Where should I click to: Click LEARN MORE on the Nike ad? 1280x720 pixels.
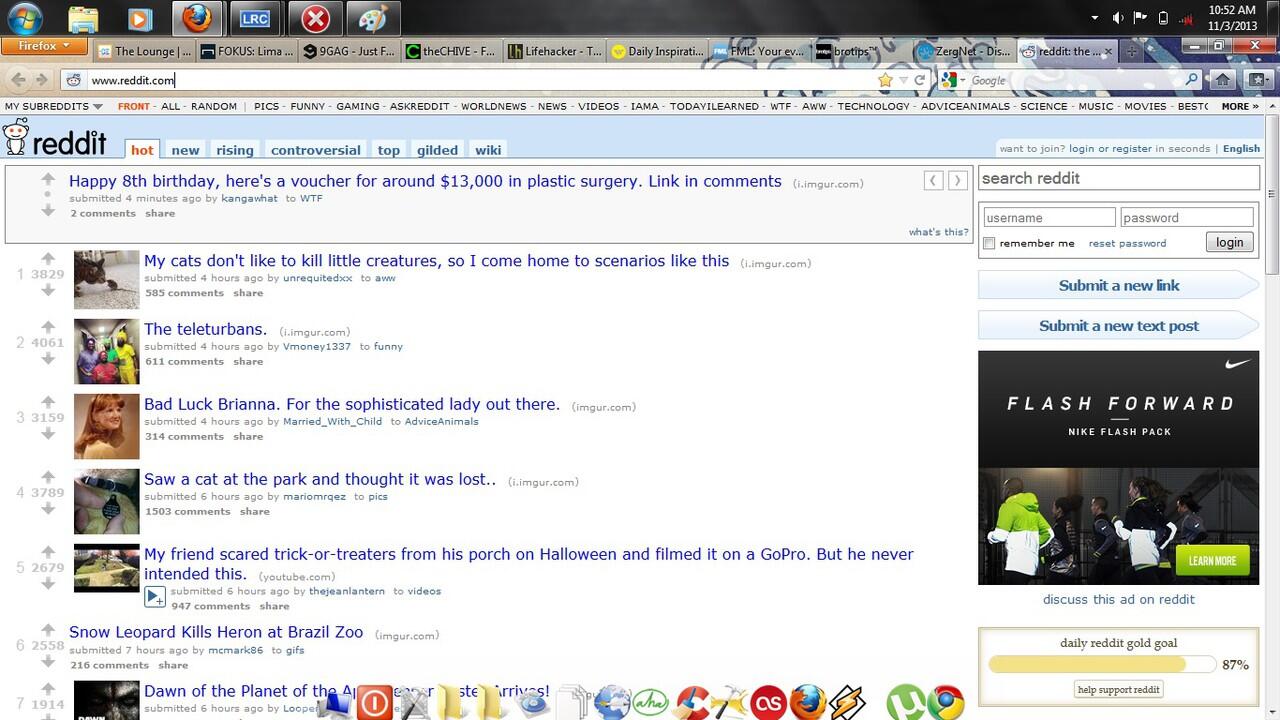tap(1212, 560)
